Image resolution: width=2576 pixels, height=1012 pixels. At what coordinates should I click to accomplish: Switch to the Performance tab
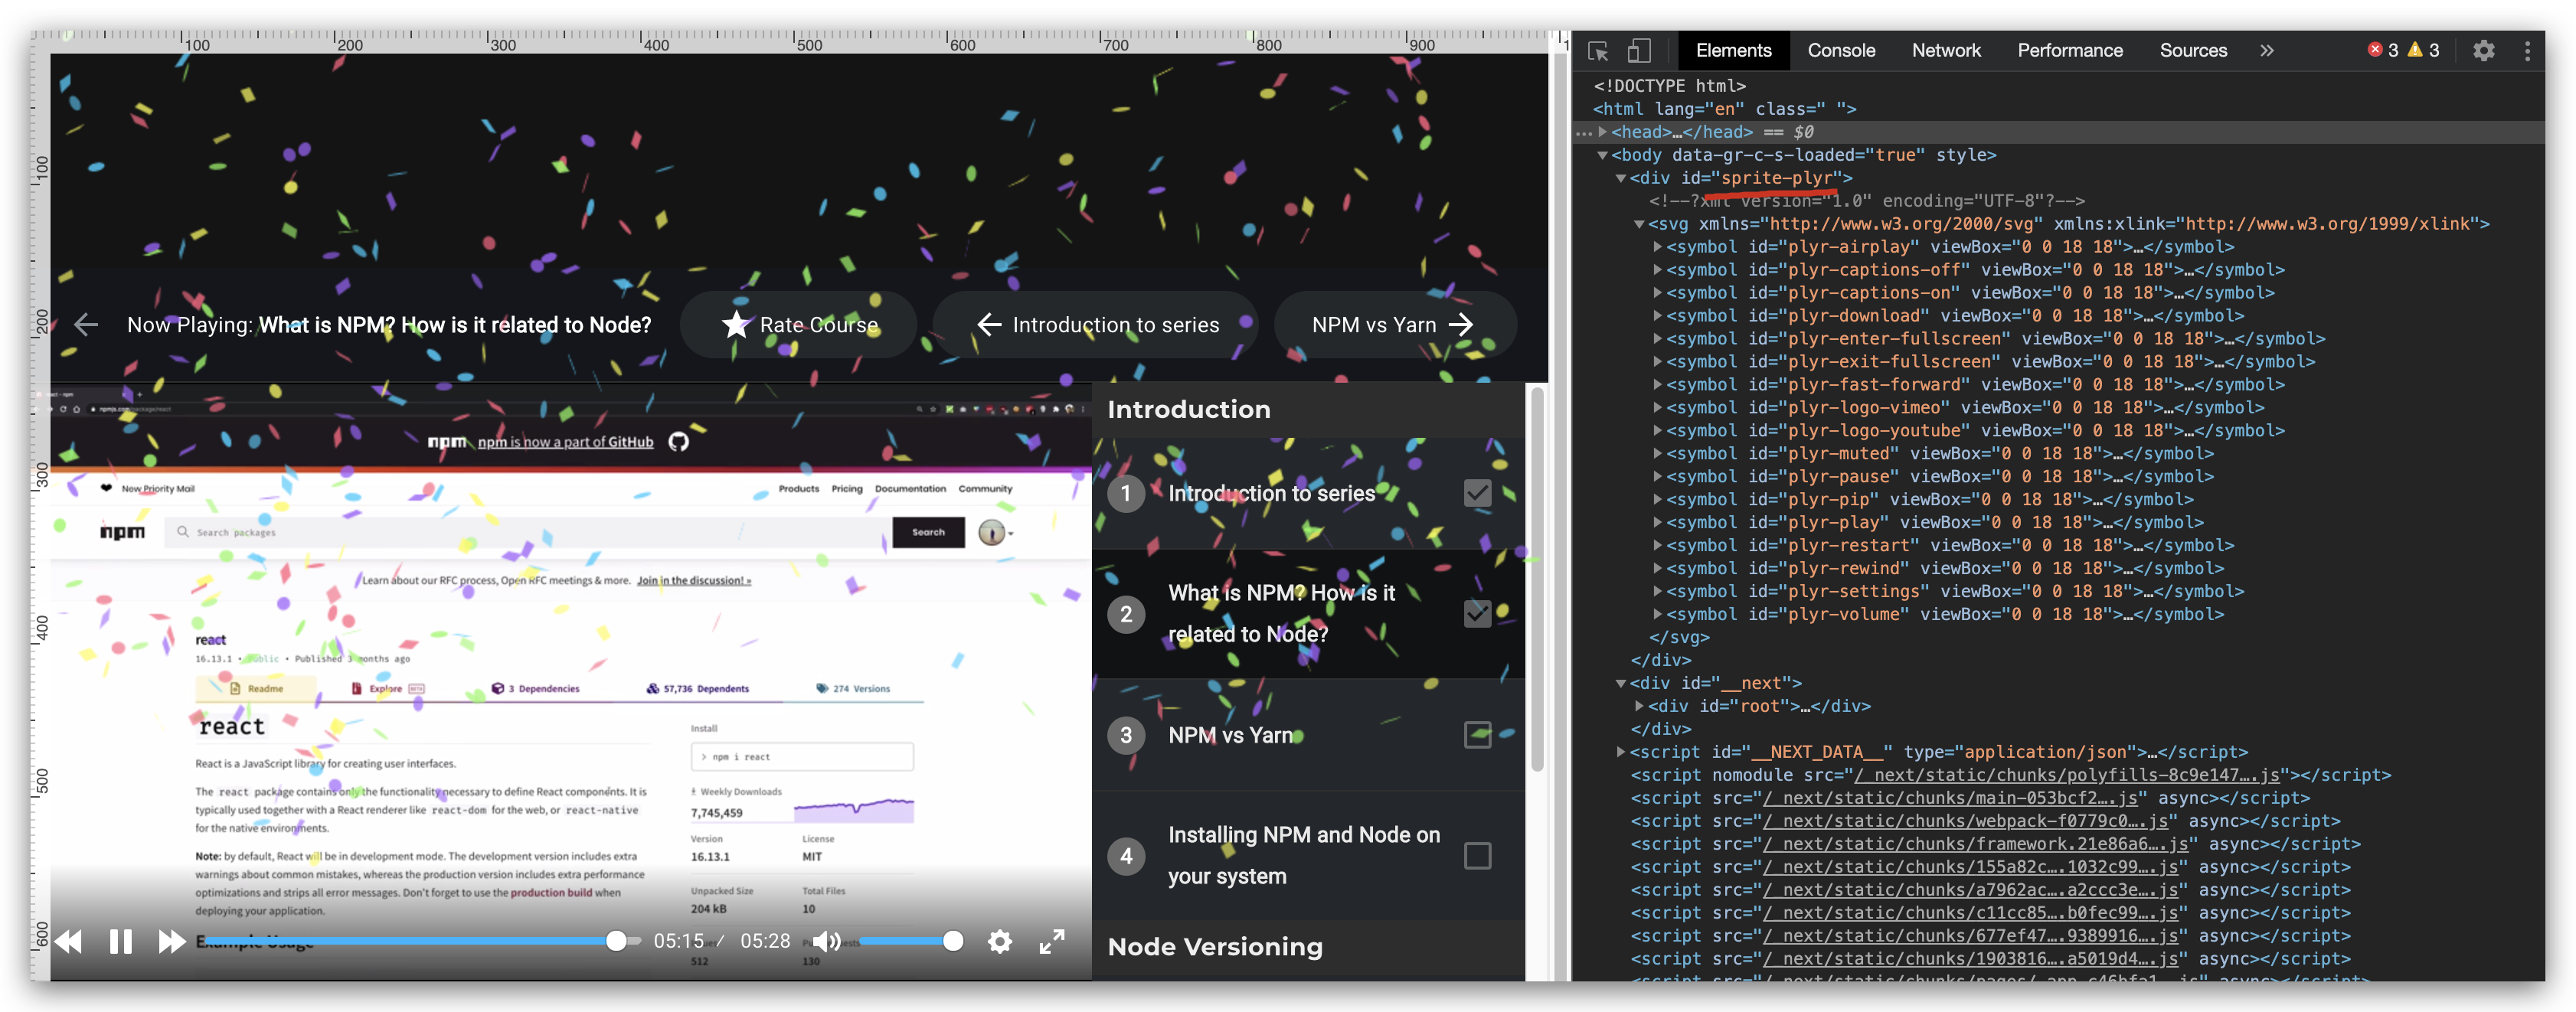[x=2070, y=50]
